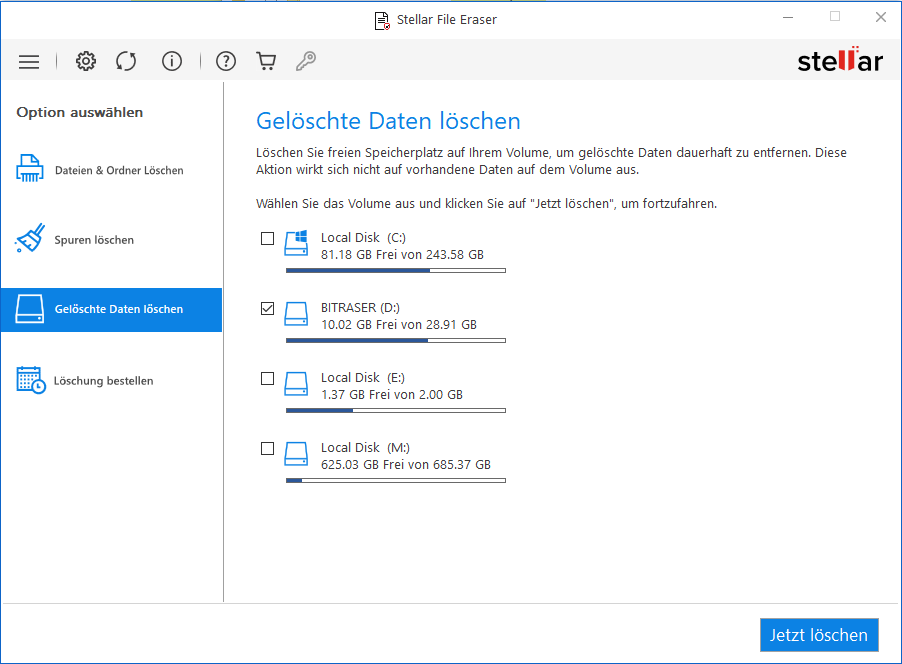Open the hamburger menu icon
The width and height of the screenshot is (902, 664).
[x=29, y=61]
